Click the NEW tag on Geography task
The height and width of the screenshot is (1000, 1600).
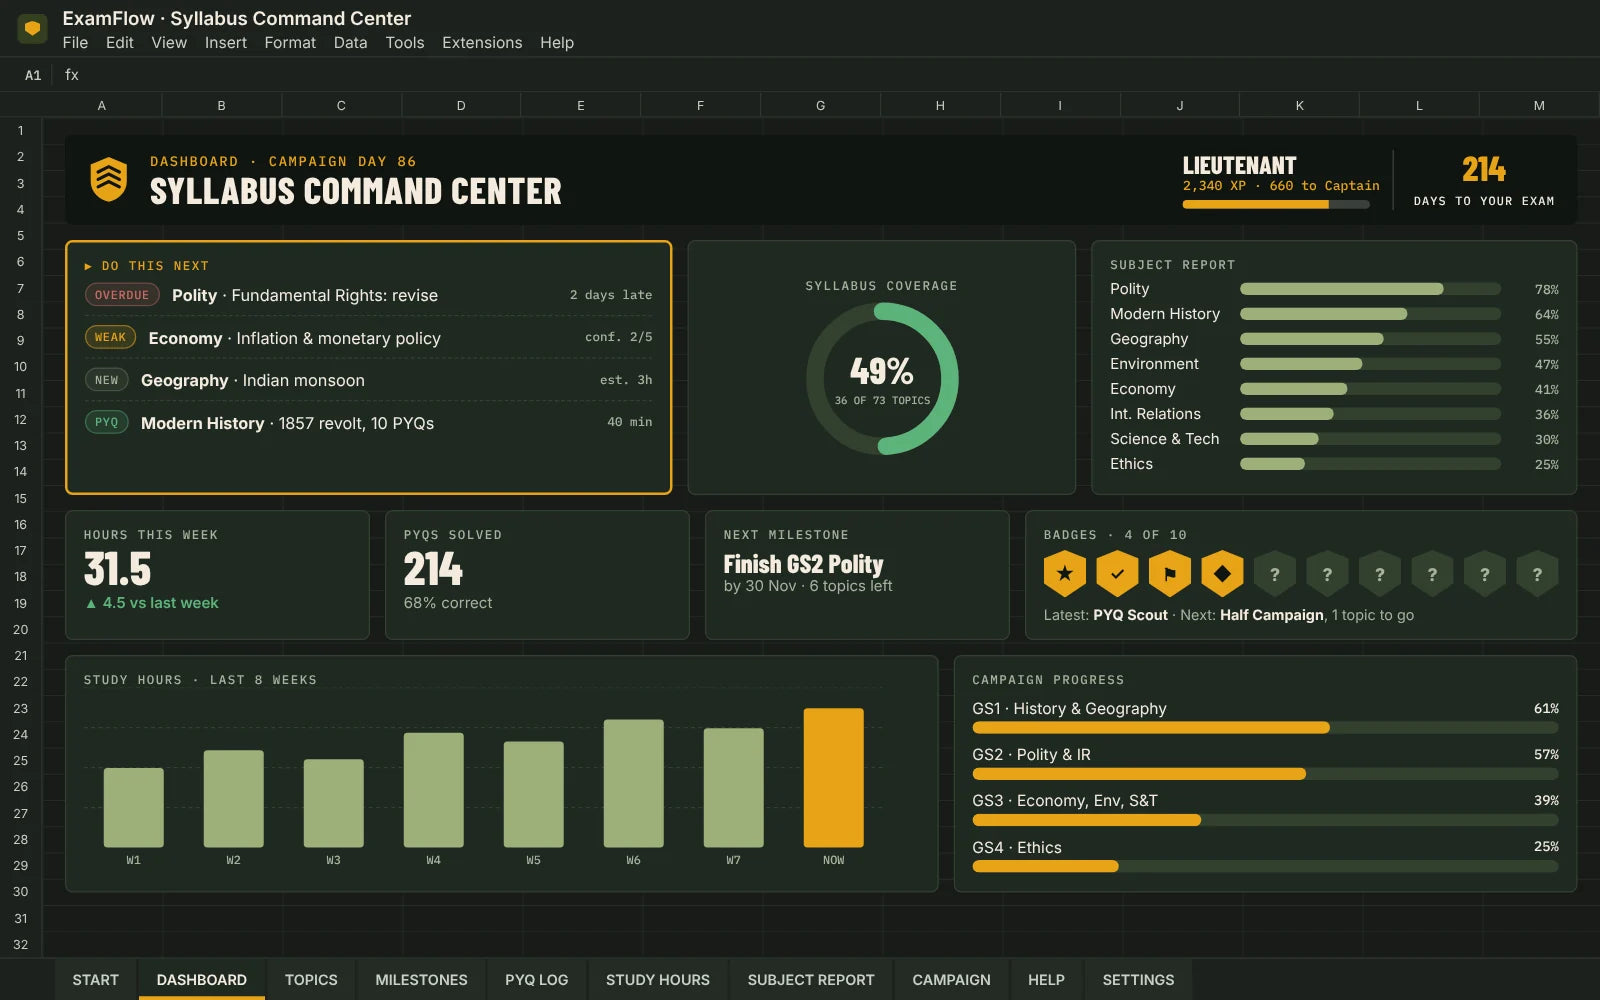coord(106,380)
